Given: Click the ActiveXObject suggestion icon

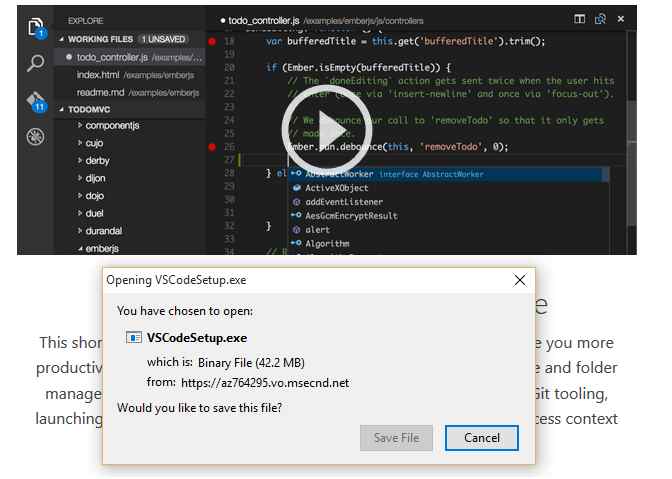Looking at the screenshot, I should [296, 188].
